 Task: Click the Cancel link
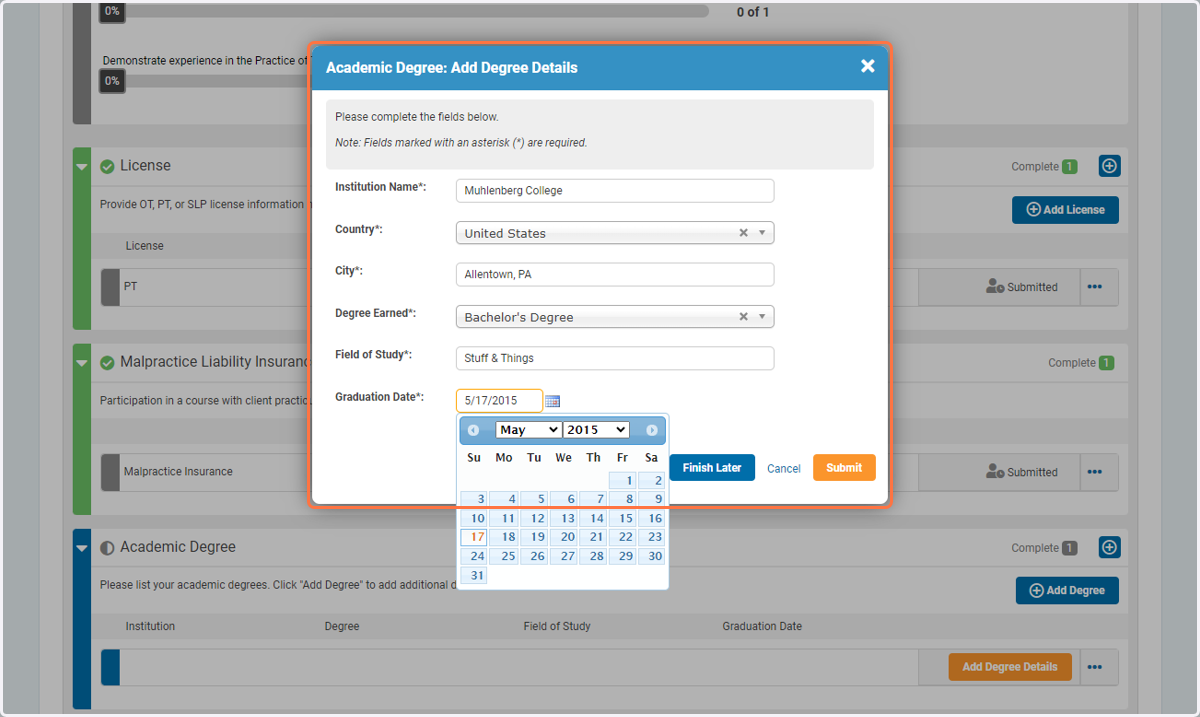(x=784, y=468)
